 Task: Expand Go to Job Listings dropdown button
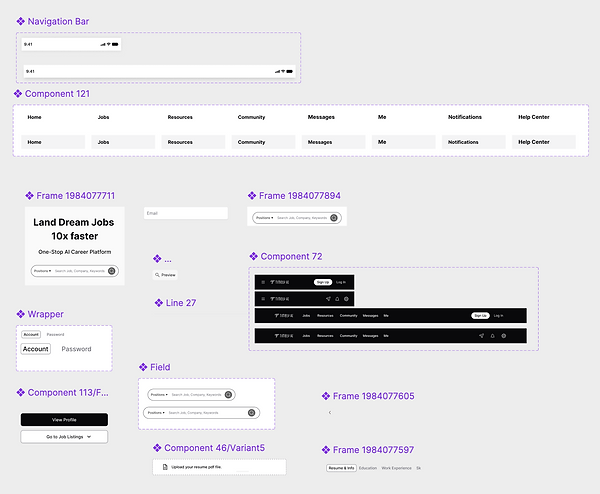pyautogui.click(x=64, y=437)
